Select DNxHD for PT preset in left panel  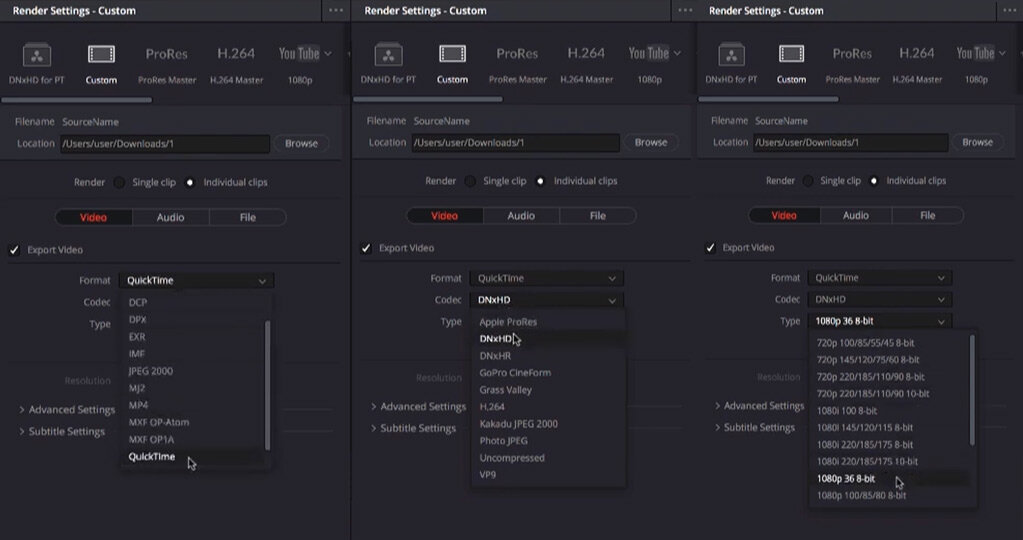[x=37, y=64]
